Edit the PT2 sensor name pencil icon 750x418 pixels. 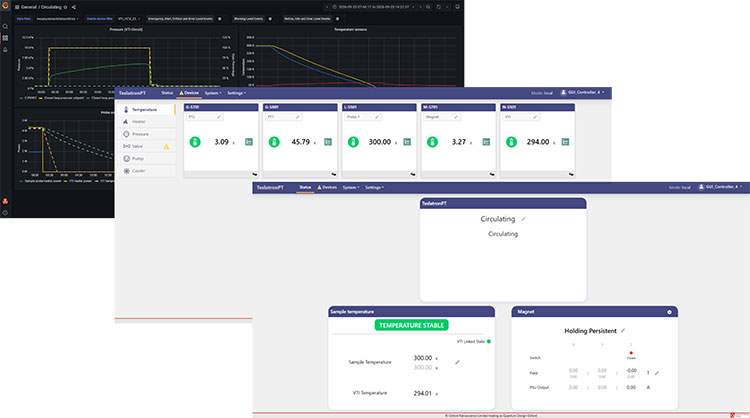[x=219, y=117]
